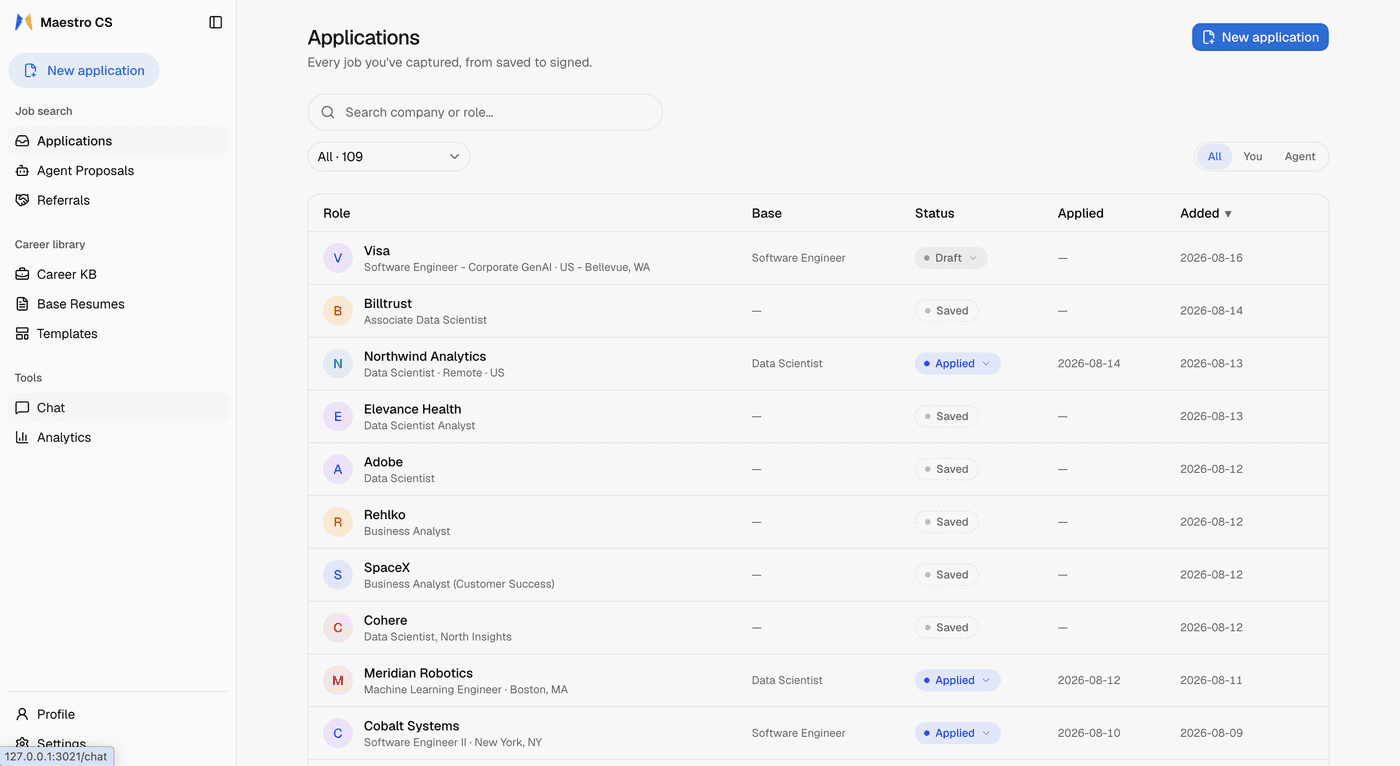Click the Applied column header
The image size is (1400, 766).
1081,213
